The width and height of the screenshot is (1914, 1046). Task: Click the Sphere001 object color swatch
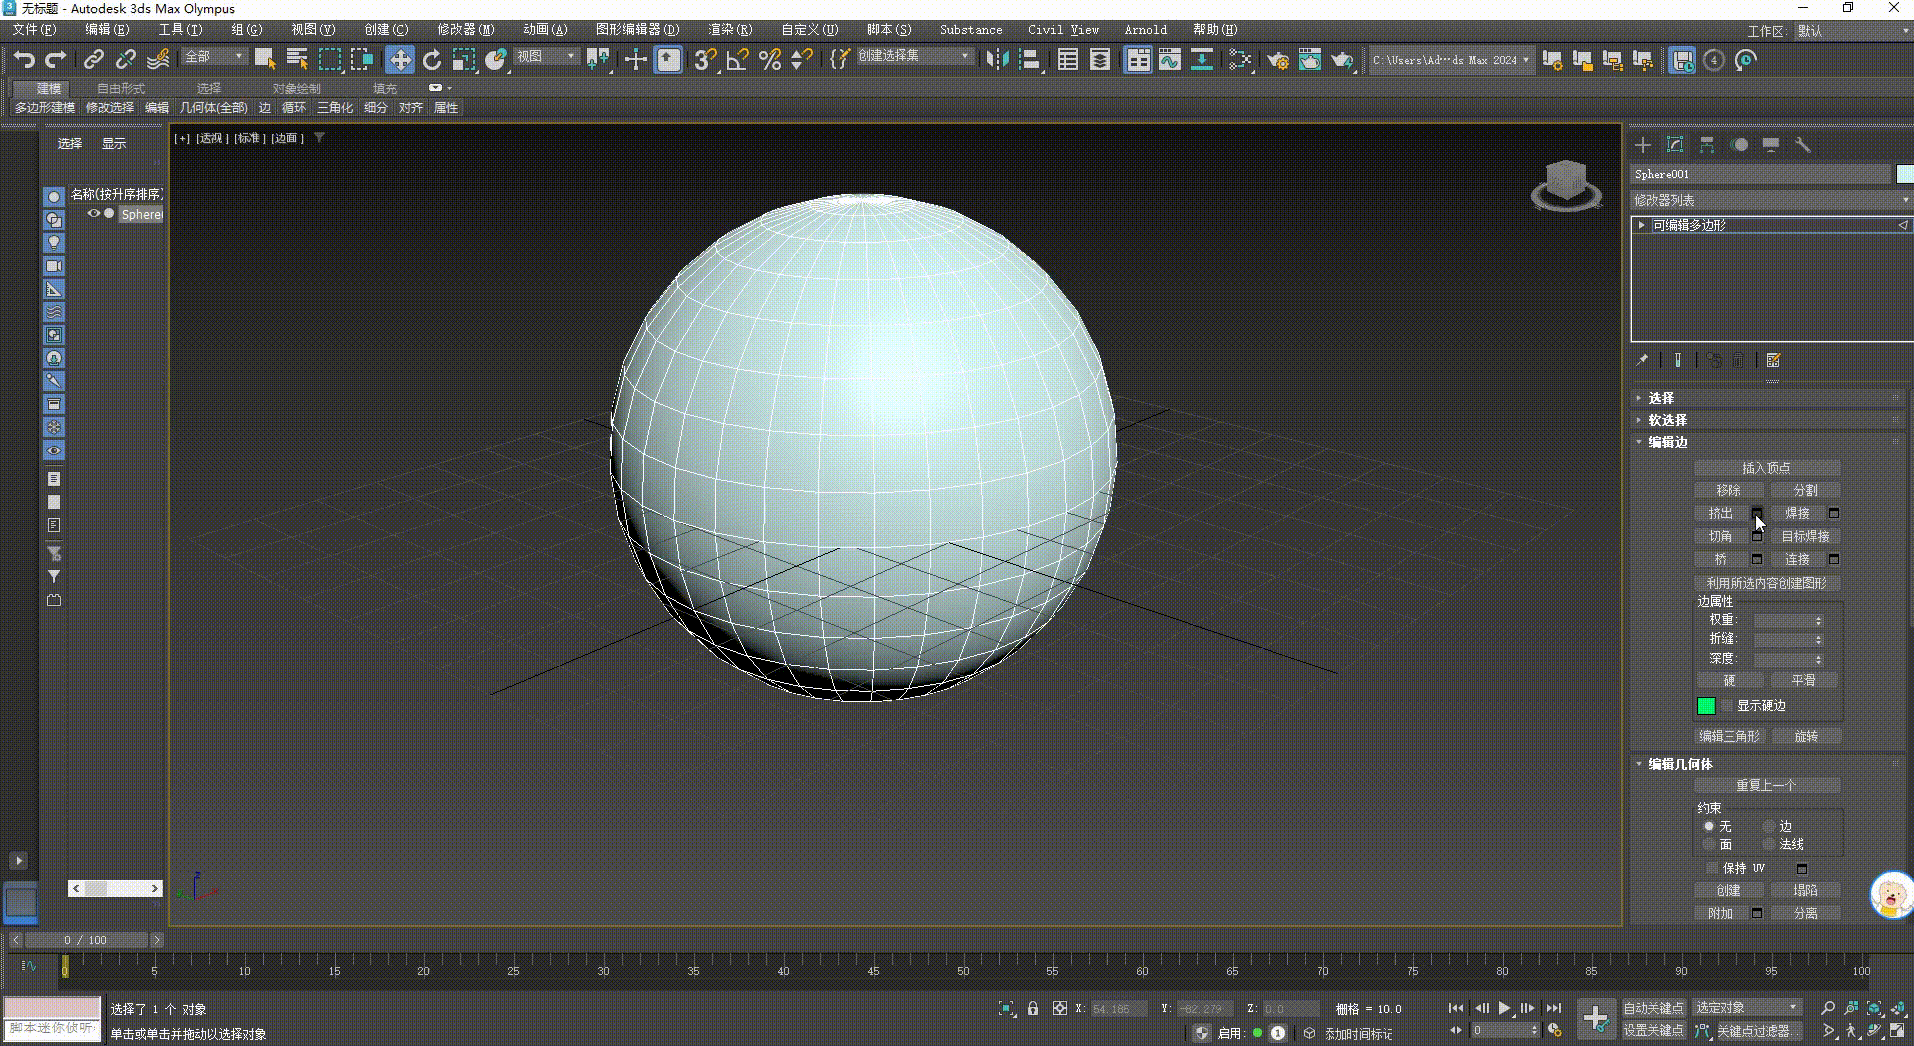1903,173
